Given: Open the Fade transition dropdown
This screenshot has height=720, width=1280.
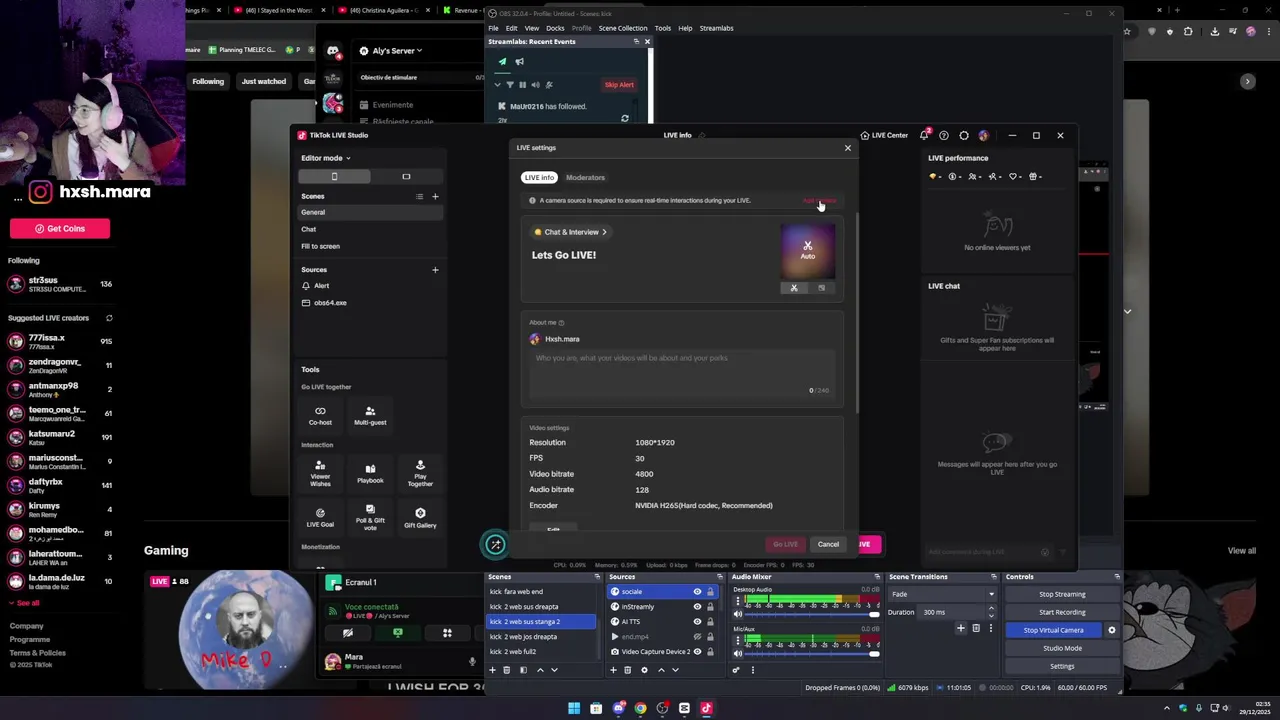Looking at the screenshot, I should tap(942, 594).
